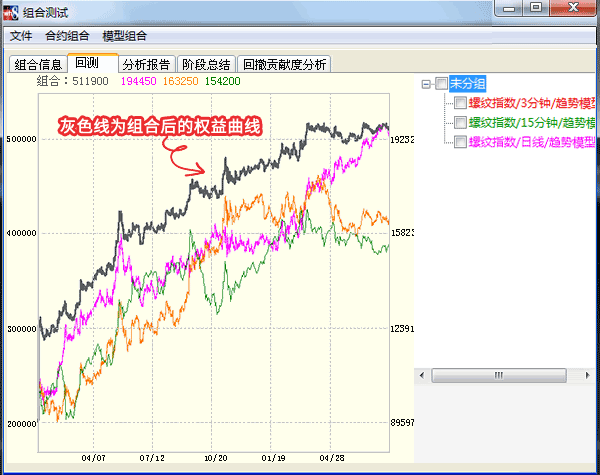Toggle the 未分组 group checkbox

tap(442, 84)
